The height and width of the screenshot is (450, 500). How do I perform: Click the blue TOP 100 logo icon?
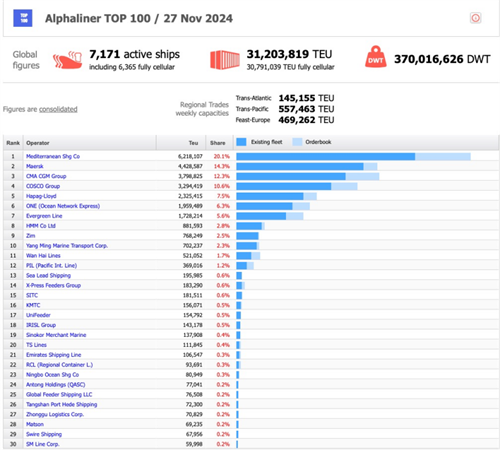pyautogui.click(x=23, y=18)
